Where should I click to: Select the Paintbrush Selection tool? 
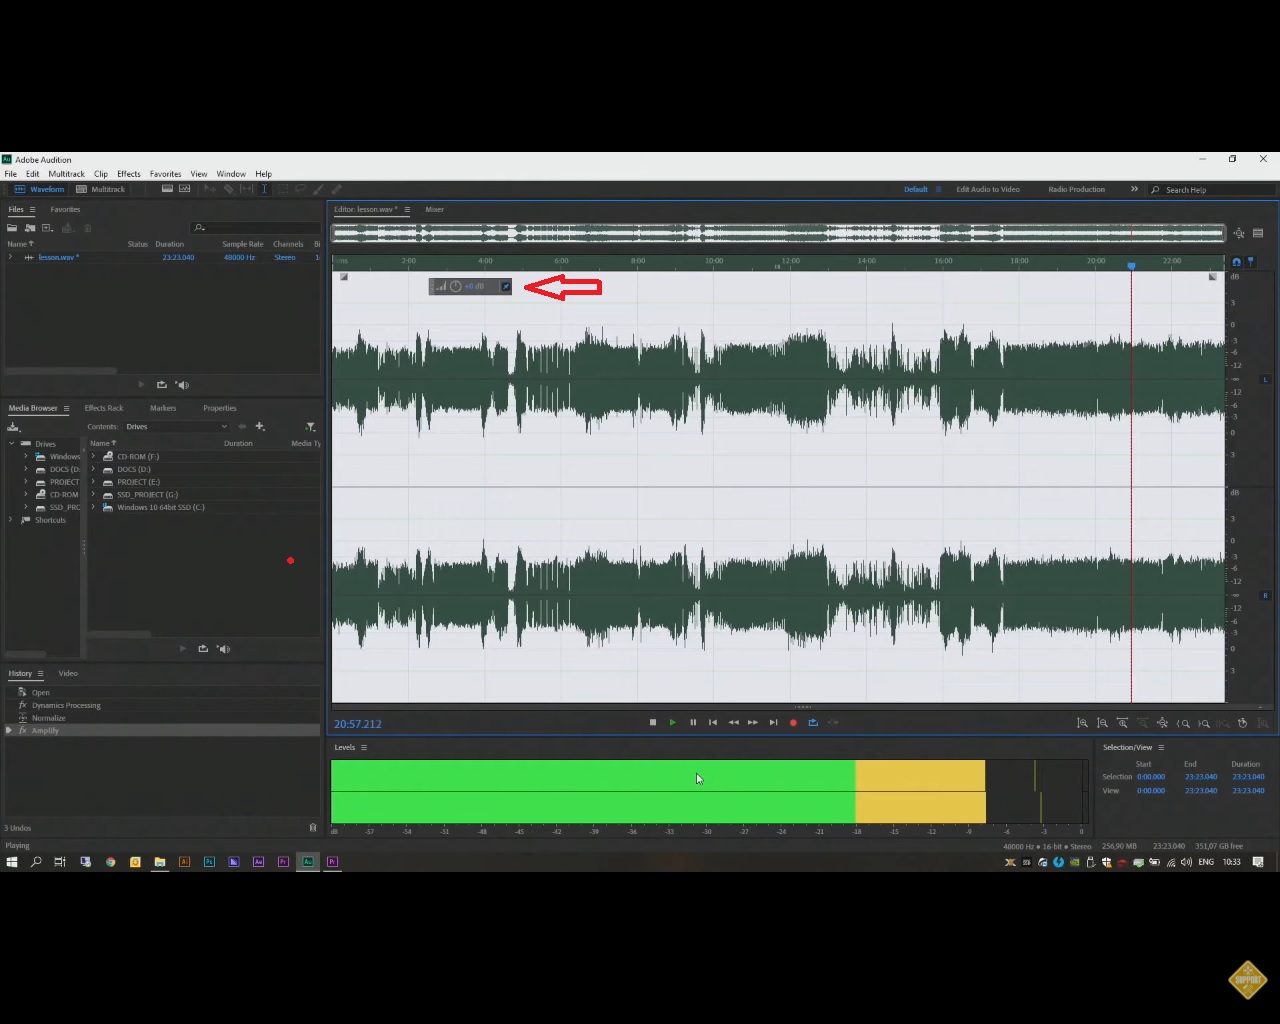click(x=318, y=189)
